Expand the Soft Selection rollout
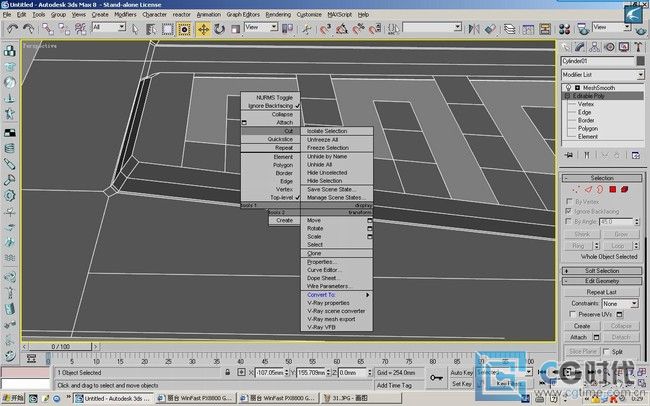This screenshot has height=406, width=650. click(x=602, y=271)
